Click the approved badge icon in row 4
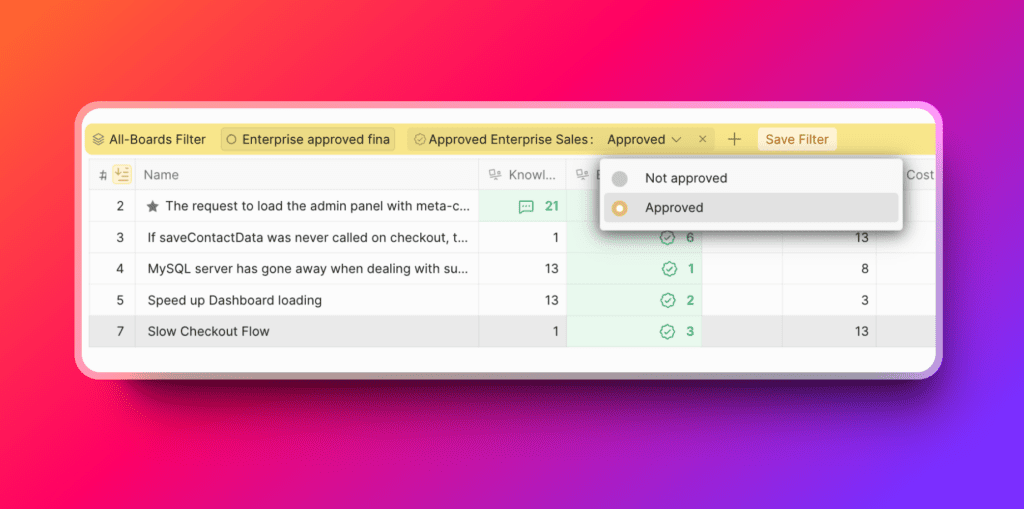 click(668, 269)
